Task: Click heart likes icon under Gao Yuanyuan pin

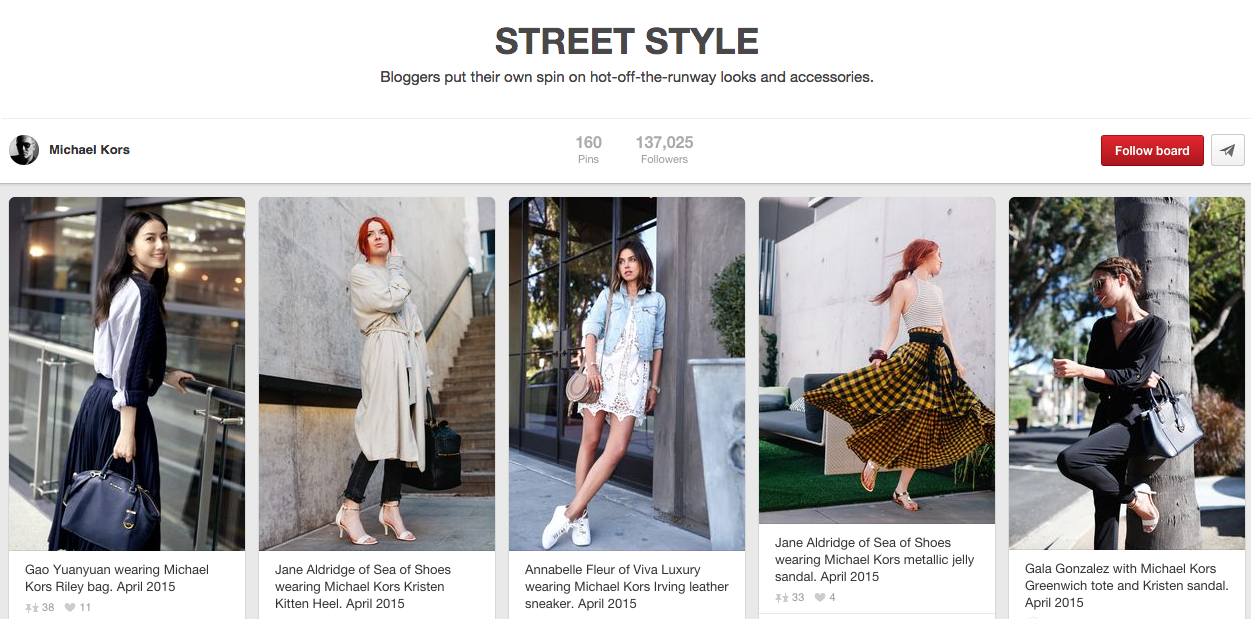Action: point(70,607)
